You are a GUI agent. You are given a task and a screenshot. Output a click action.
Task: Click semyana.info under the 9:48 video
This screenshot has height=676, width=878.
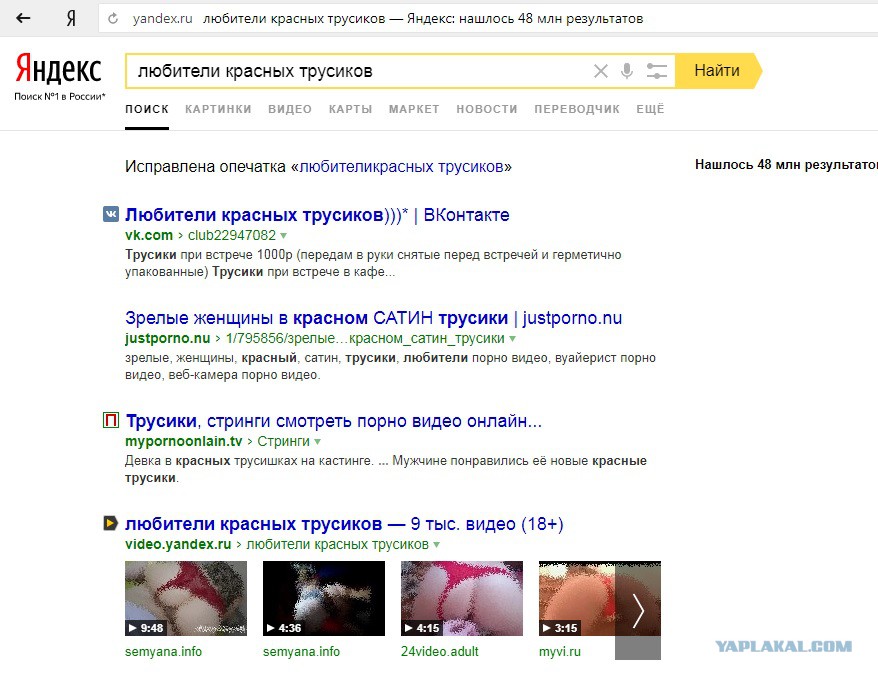(164, 652)
